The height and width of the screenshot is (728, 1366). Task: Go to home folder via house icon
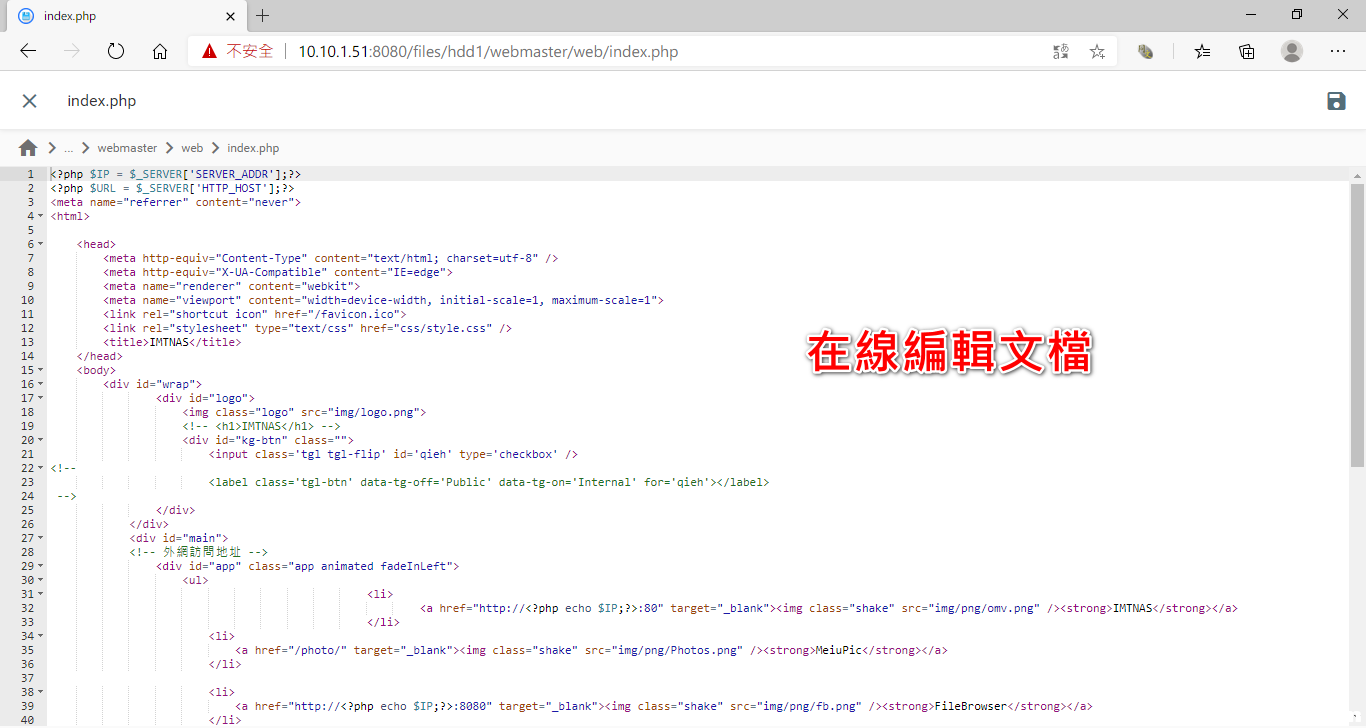[28, 148]
